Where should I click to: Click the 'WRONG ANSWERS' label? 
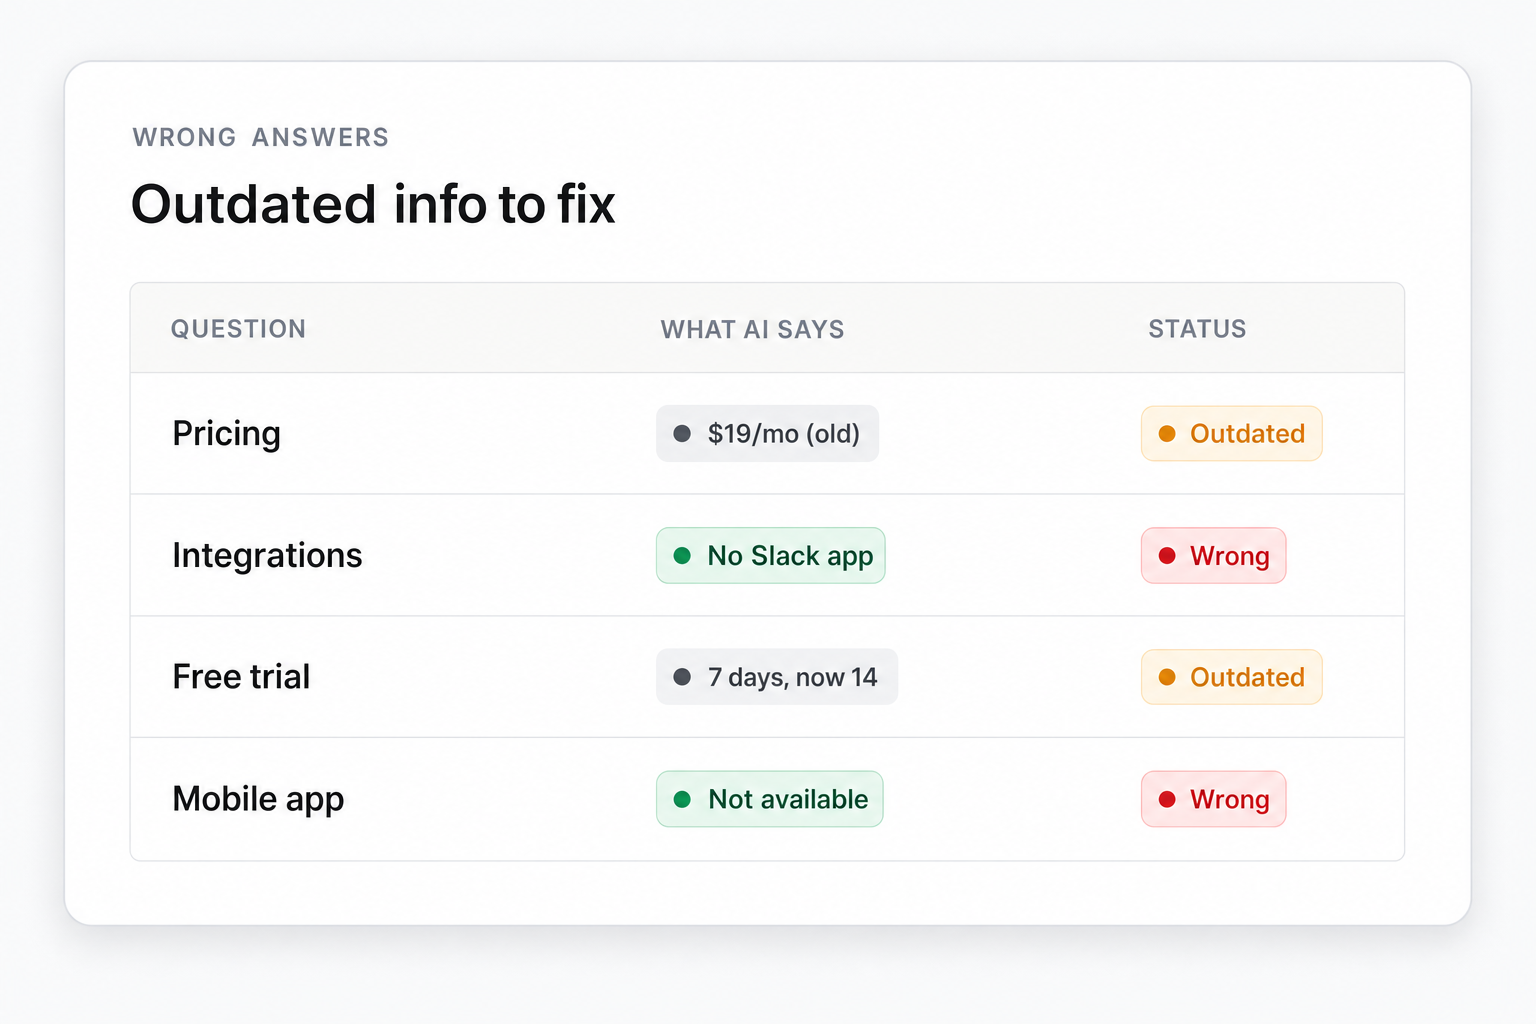(x=261, y=137)
